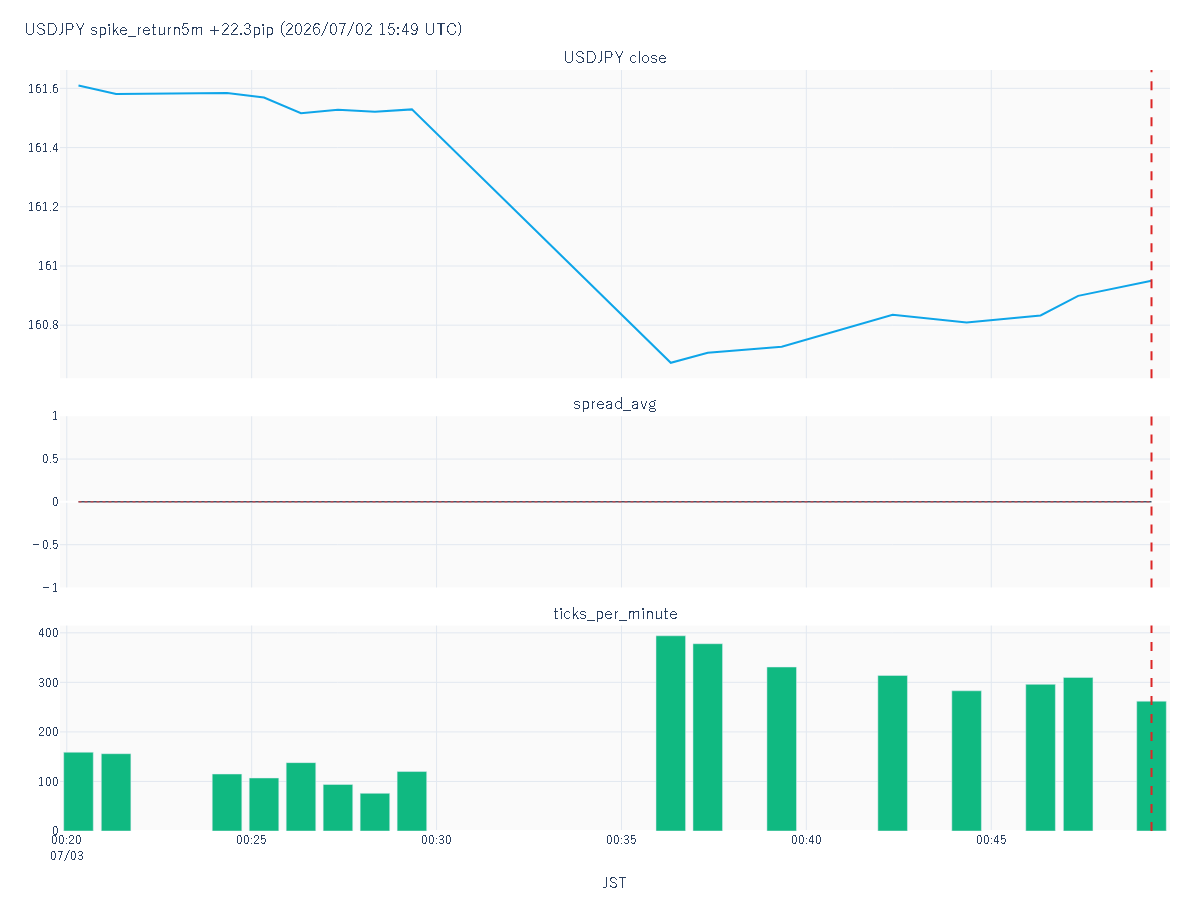Click the 00:35 x-axis tick label
Viewport: 1200px width, 900px height.
621,841
